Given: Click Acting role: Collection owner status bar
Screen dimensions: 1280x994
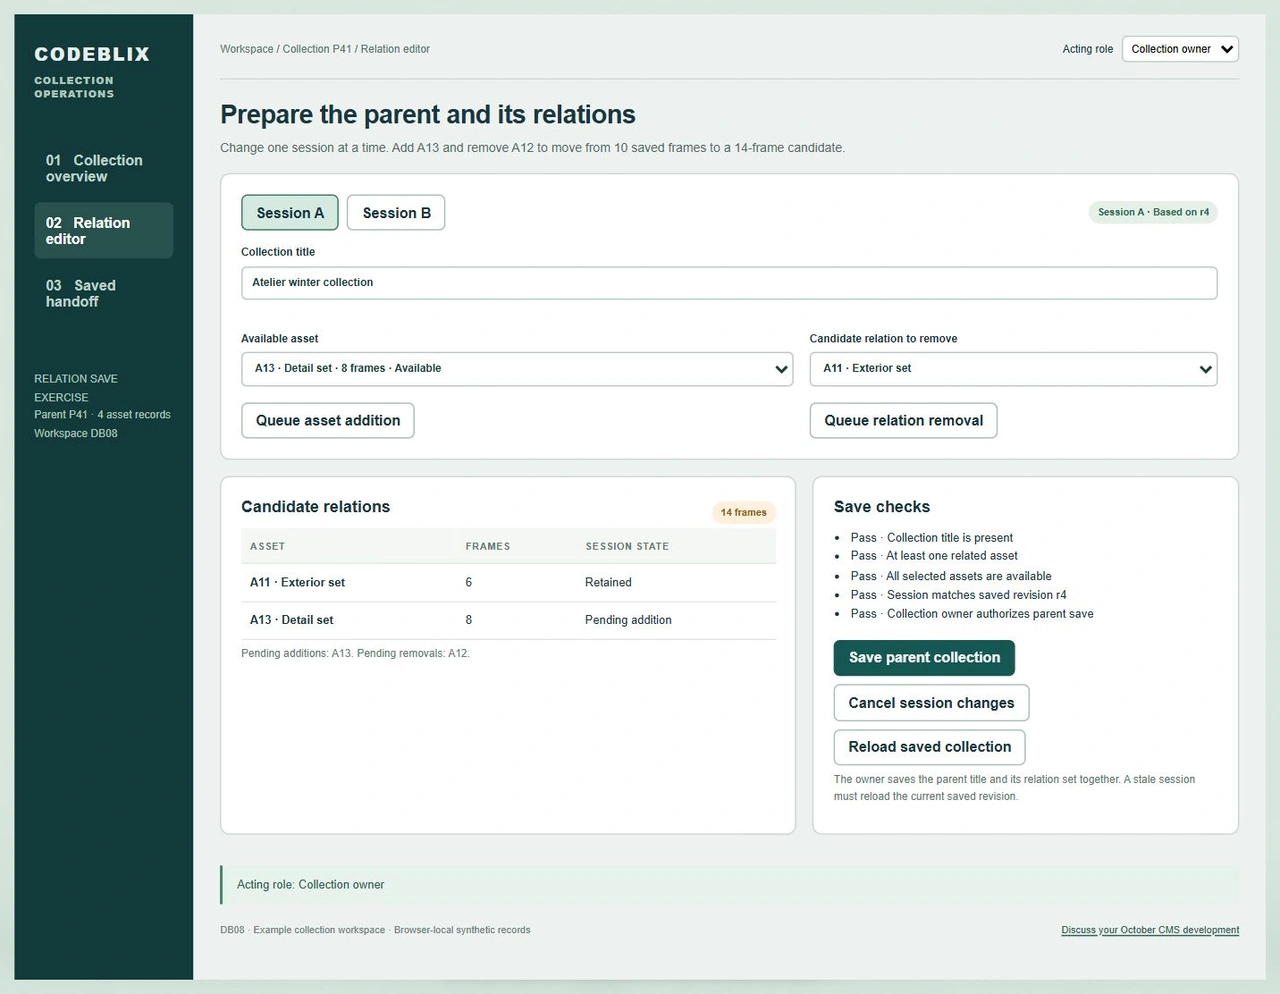Looking at the screenshot, I should click(729, 885).
